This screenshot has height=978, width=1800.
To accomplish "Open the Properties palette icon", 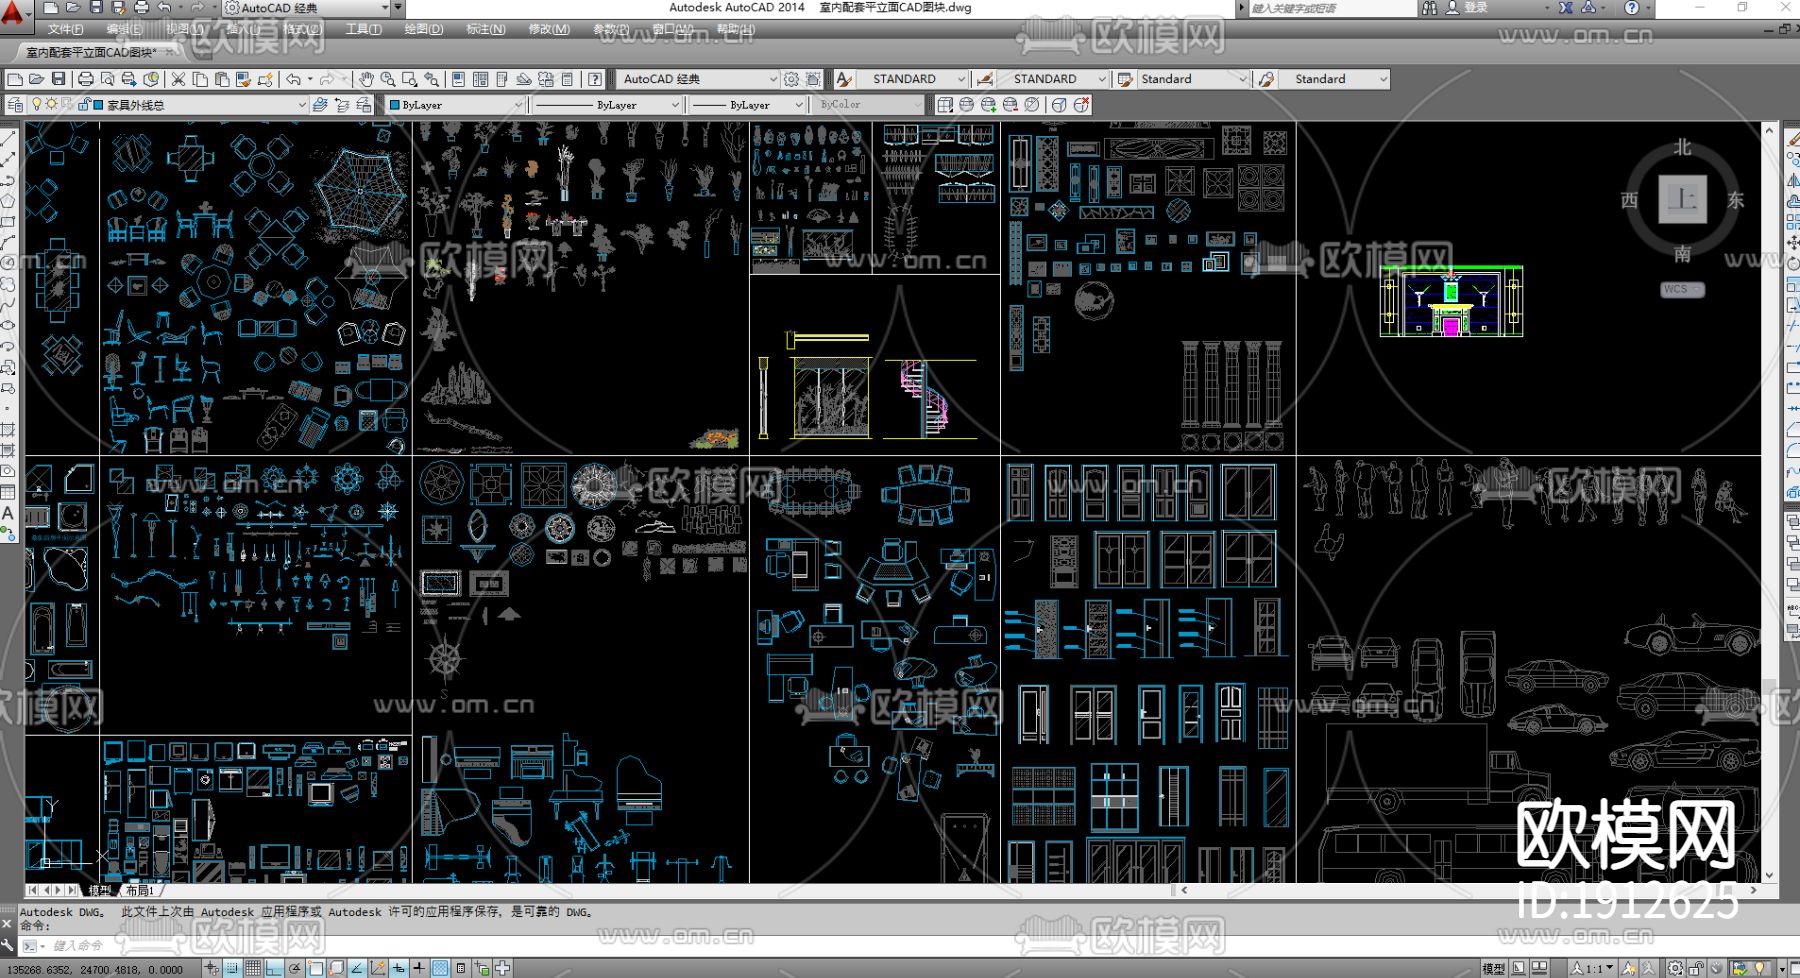I will pos(458,79).
